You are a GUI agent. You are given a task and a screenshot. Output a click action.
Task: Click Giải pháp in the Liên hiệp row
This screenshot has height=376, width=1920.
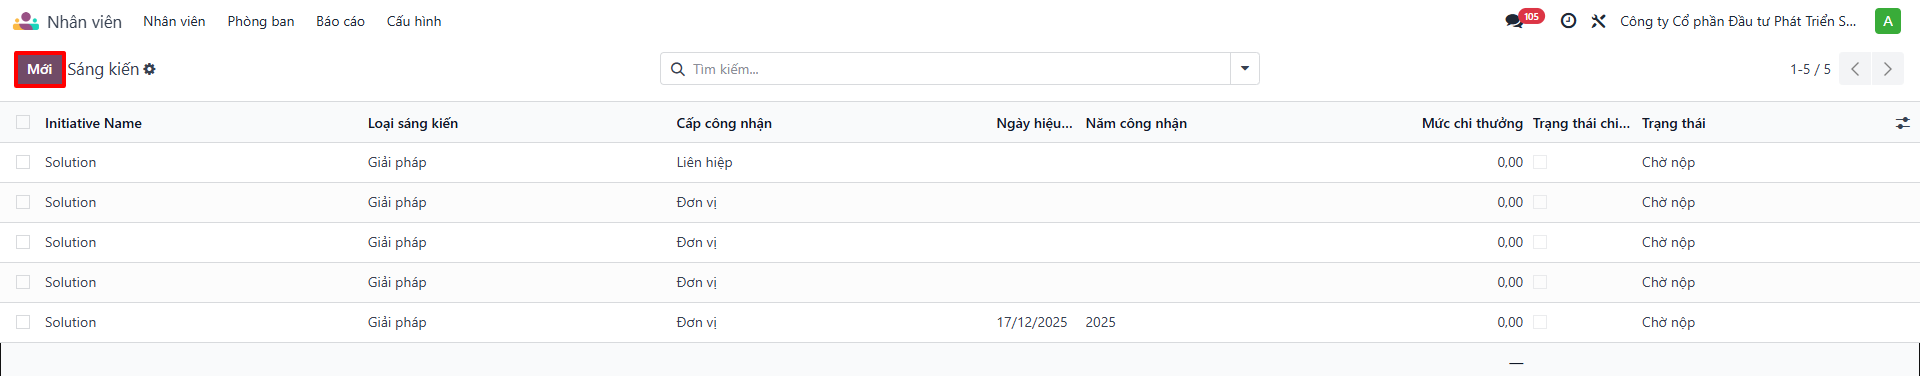pos(397,162)
